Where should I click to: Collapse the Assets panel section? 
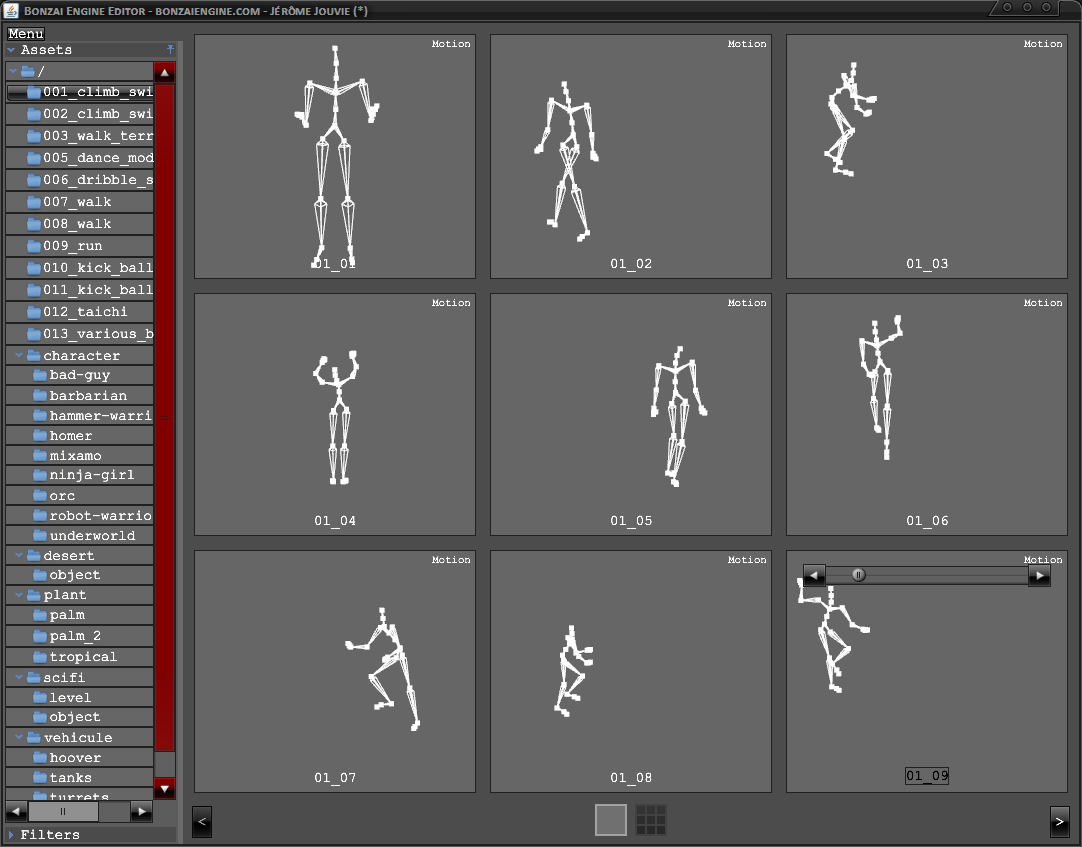pos(12,50)
